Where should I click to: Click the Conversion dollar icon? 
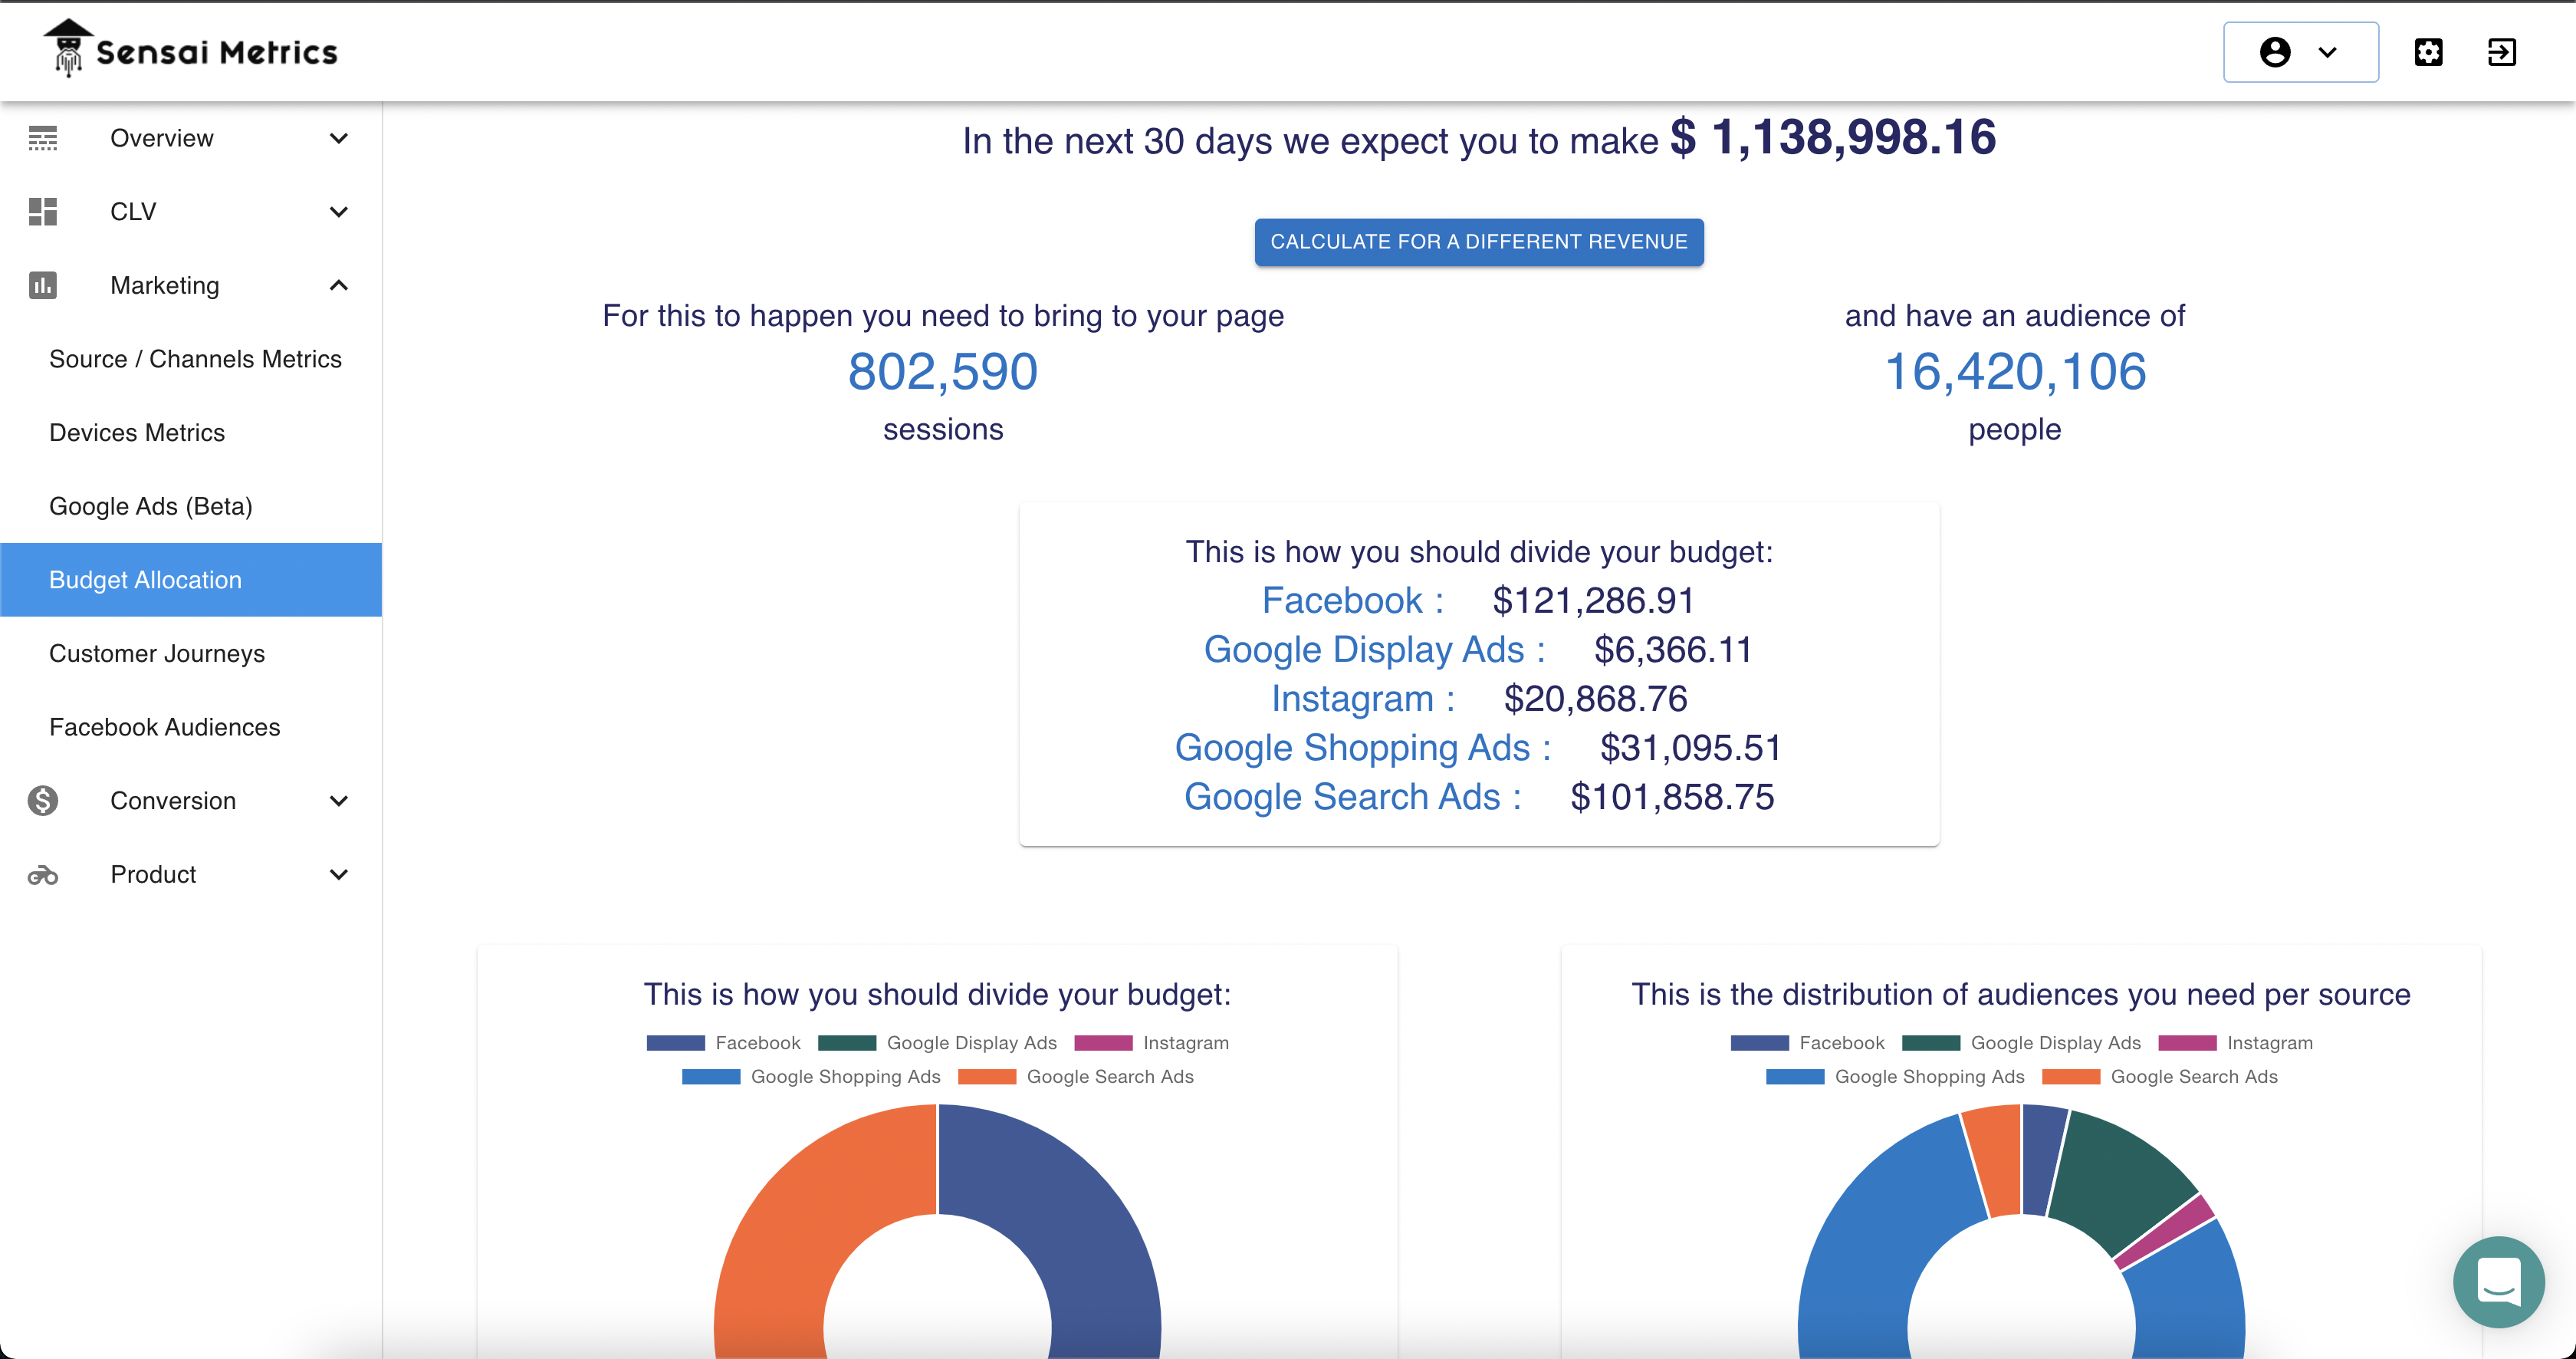(43, 801)
